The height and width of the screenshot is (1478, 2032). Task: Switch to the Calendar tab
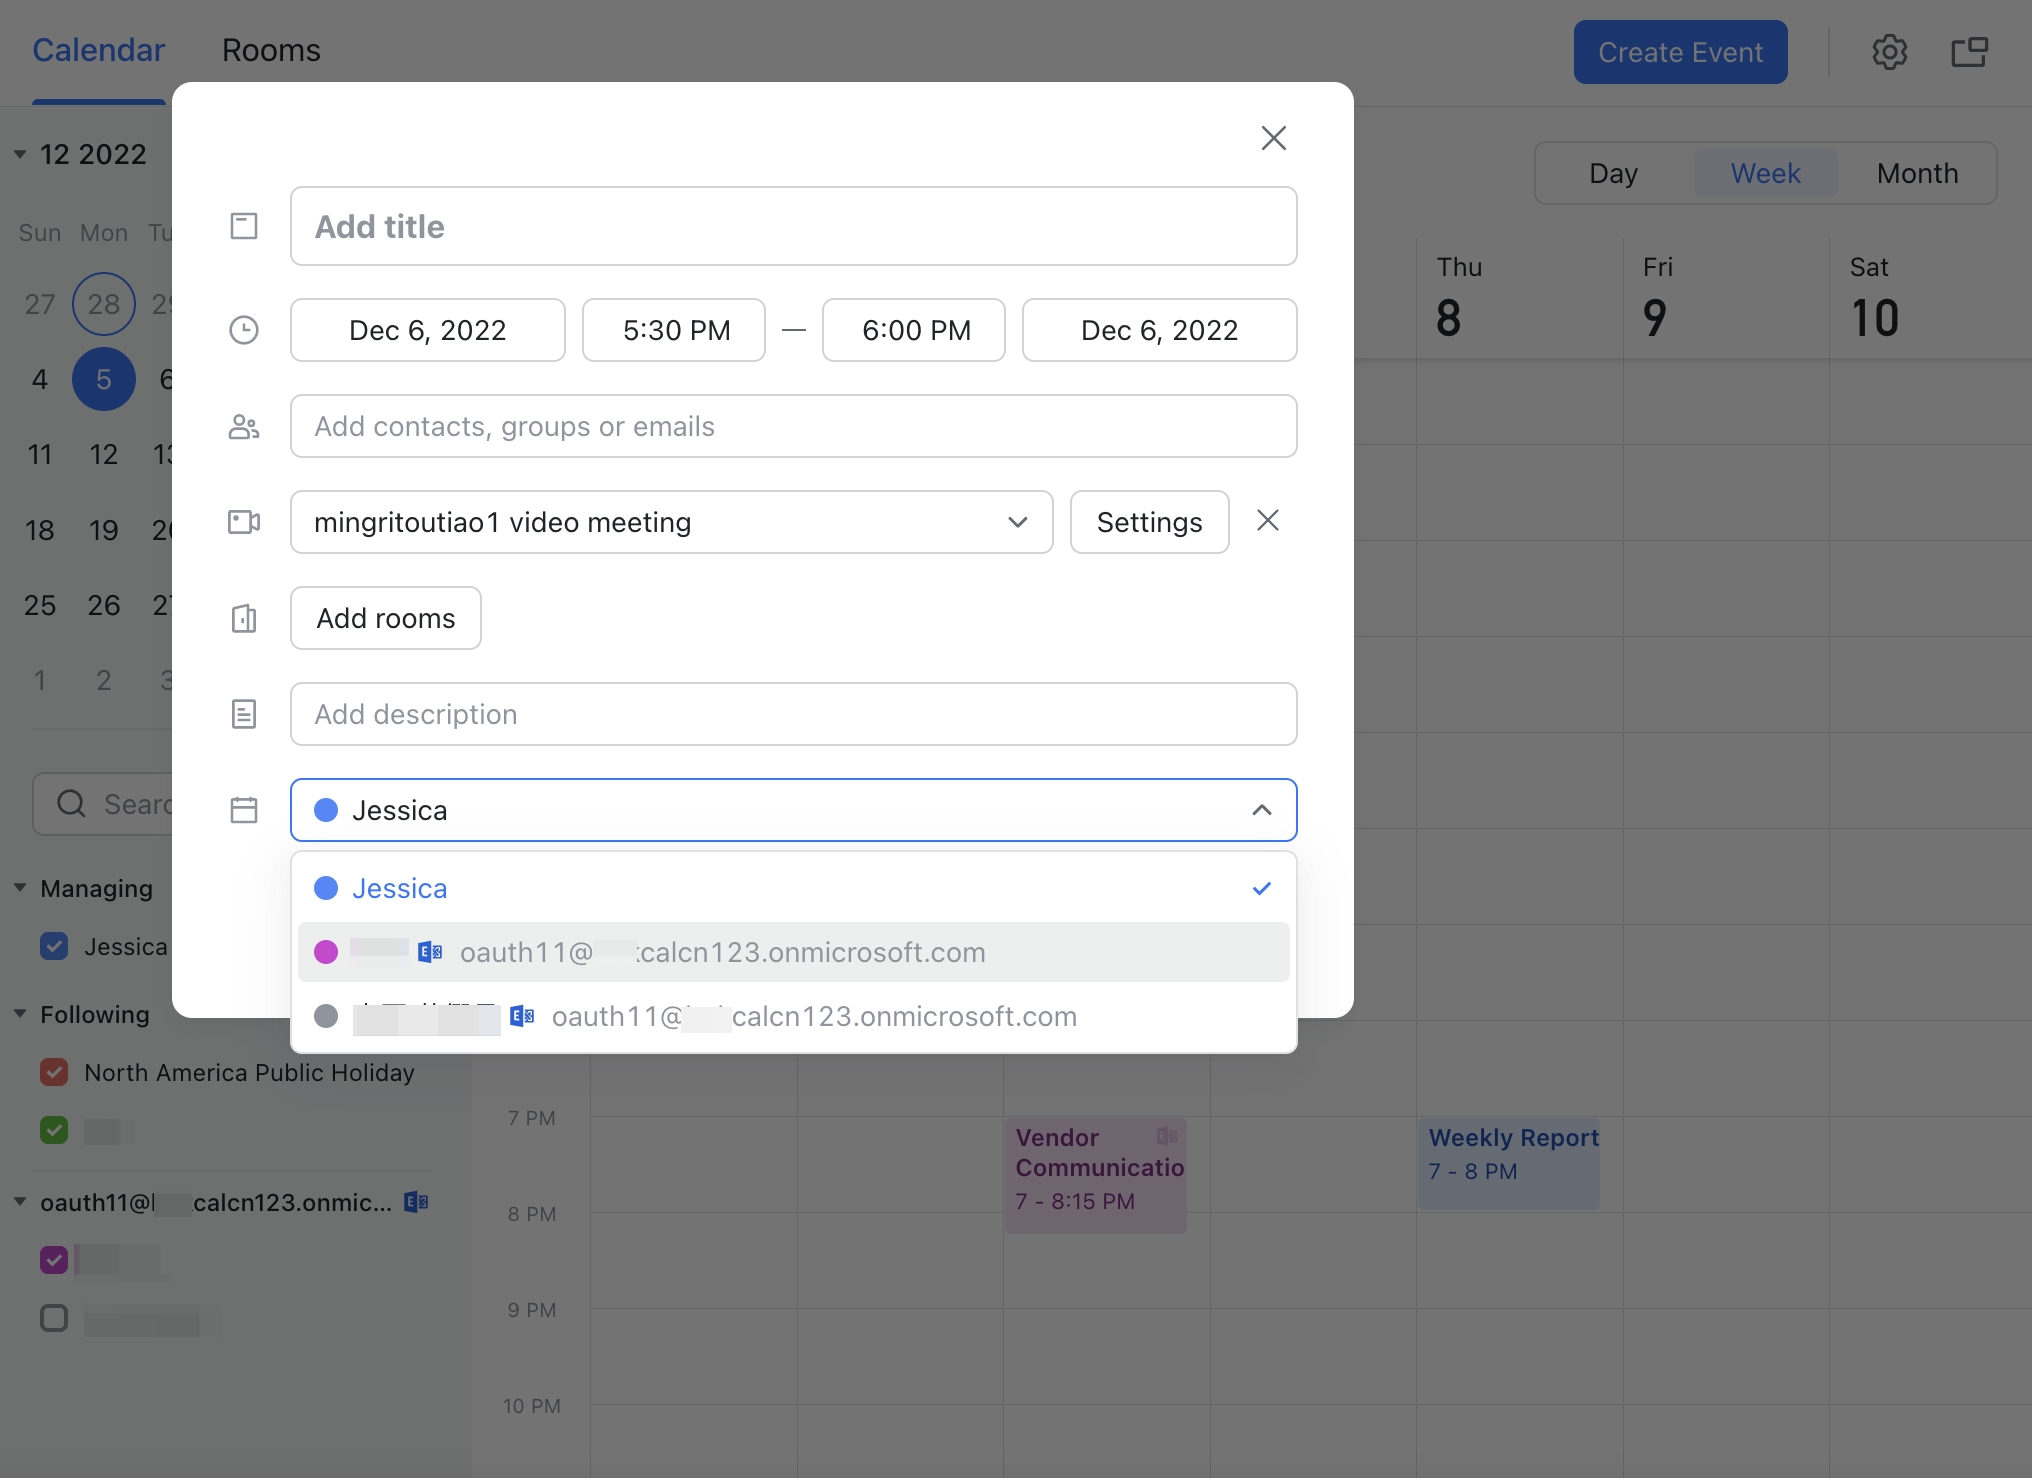[98, 47]
